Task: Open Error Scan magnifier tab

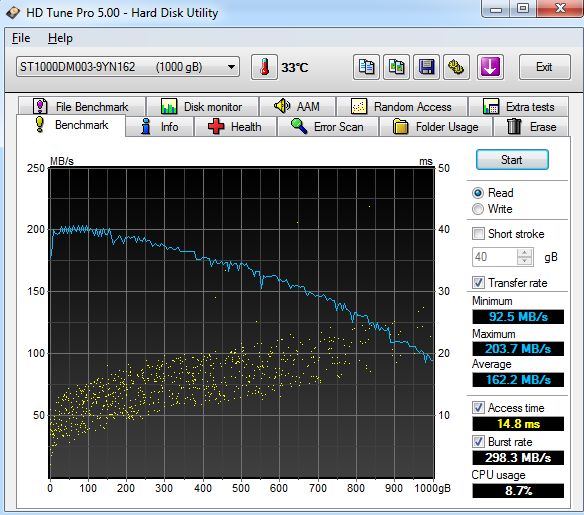Action: [328, 127]
